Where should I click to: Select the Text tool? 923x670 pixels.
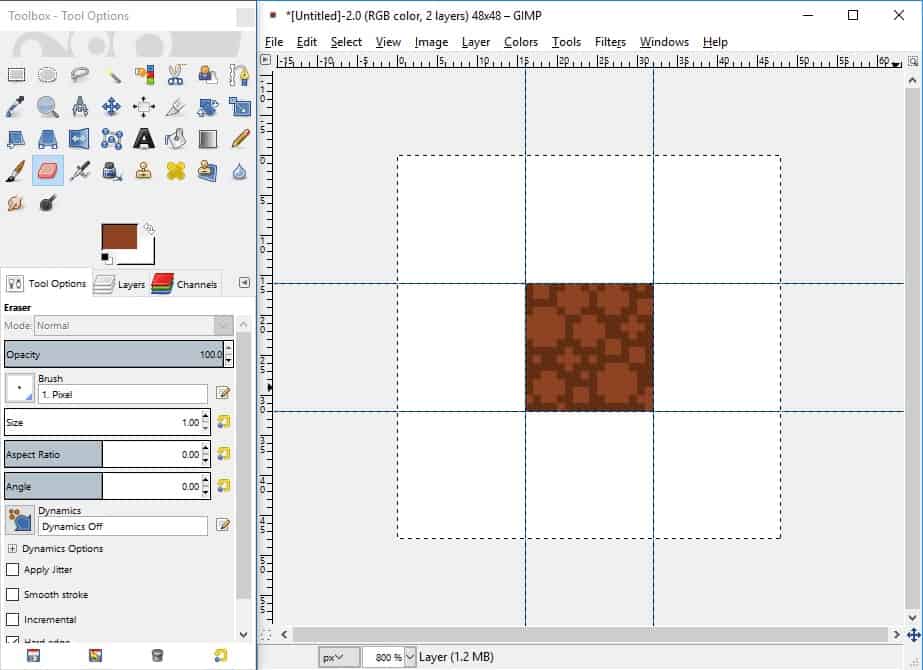pyautogui.click(x=144, y=139)
